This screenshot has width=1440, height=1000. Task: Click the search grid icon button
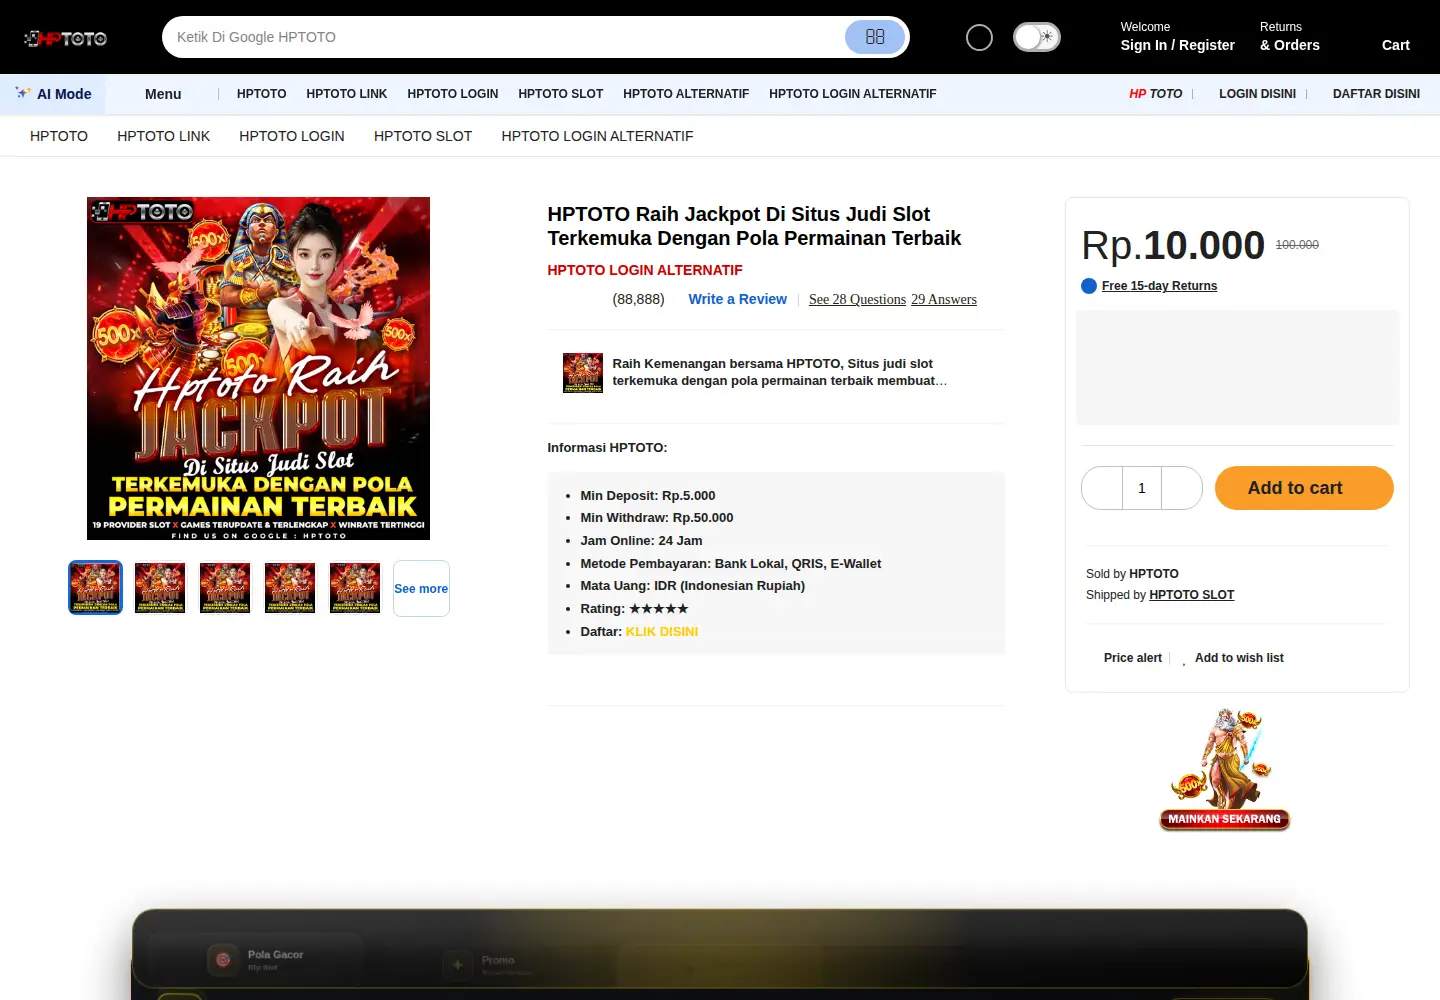pyautogui.click(x=875, y=37)
